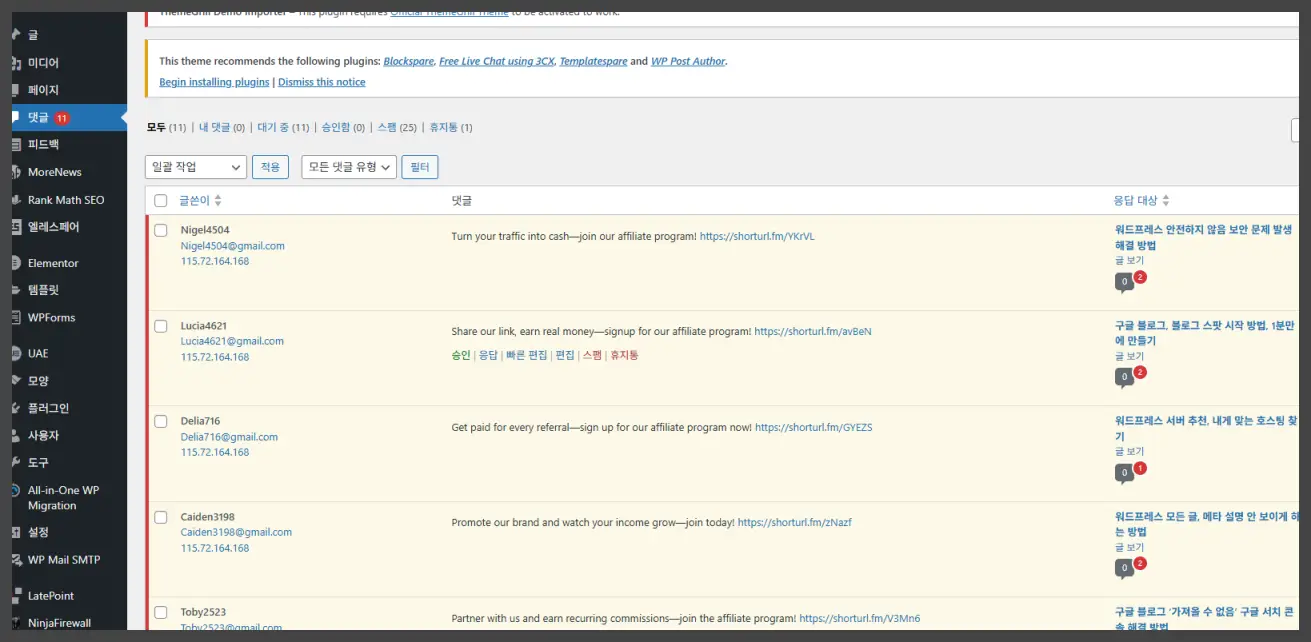Viewport: 1311px width, 642px height.
Task: Click the 적용 apply button
Action: tap(270, 167)
